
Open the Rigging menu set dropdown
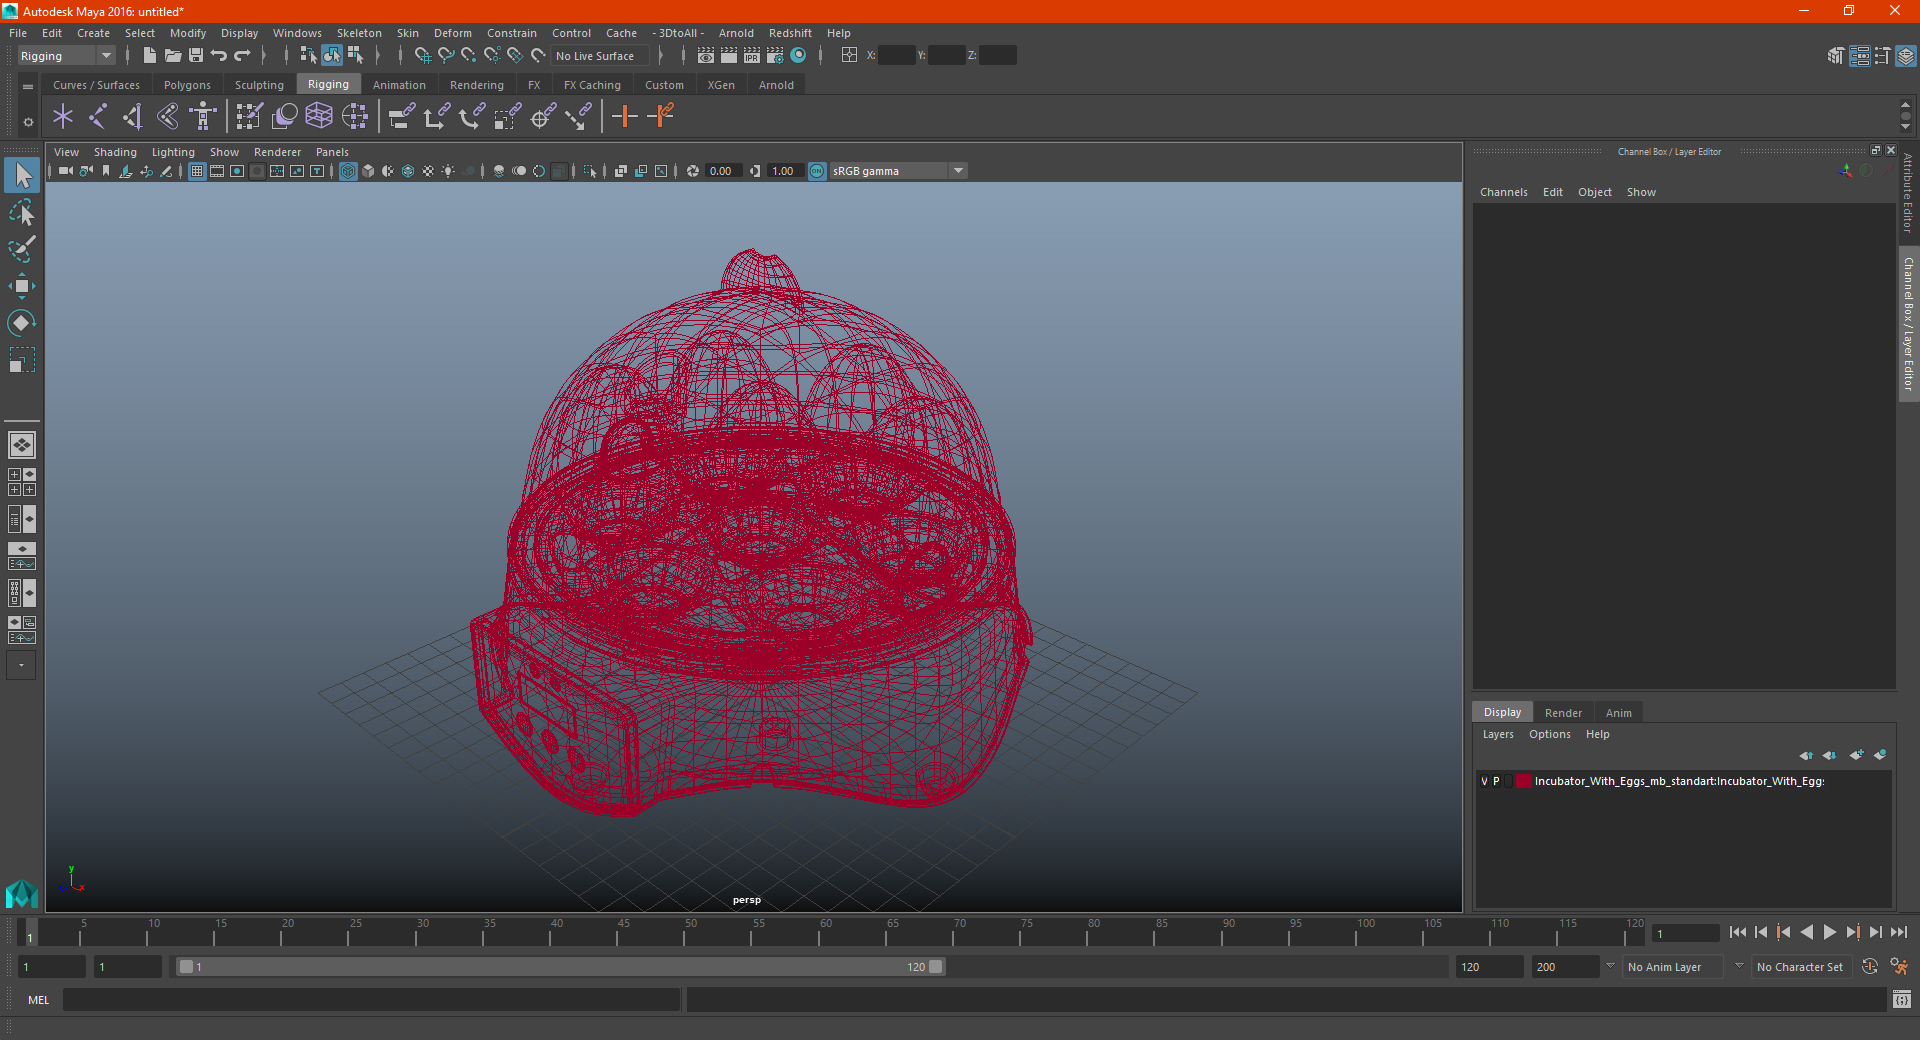(x=66, y=56)
